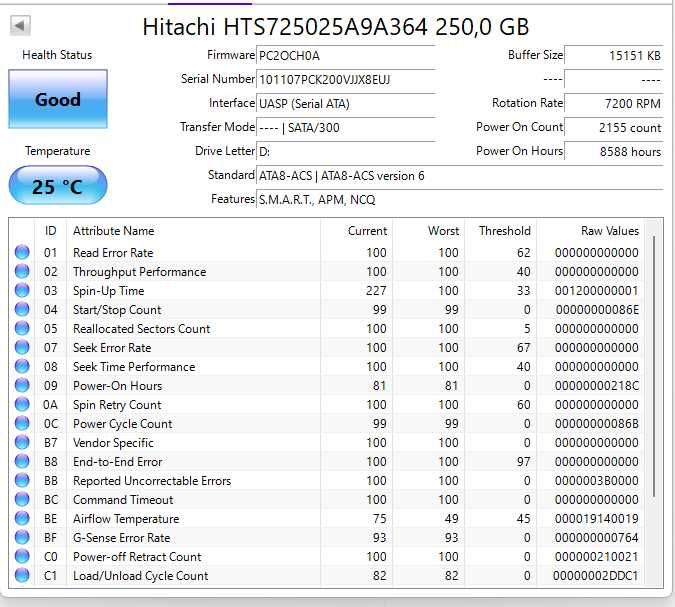Viewport: 675px width, 607px height.
Task: Click the End-to-End Error threshold 97
Action: (x=523, y=461)
